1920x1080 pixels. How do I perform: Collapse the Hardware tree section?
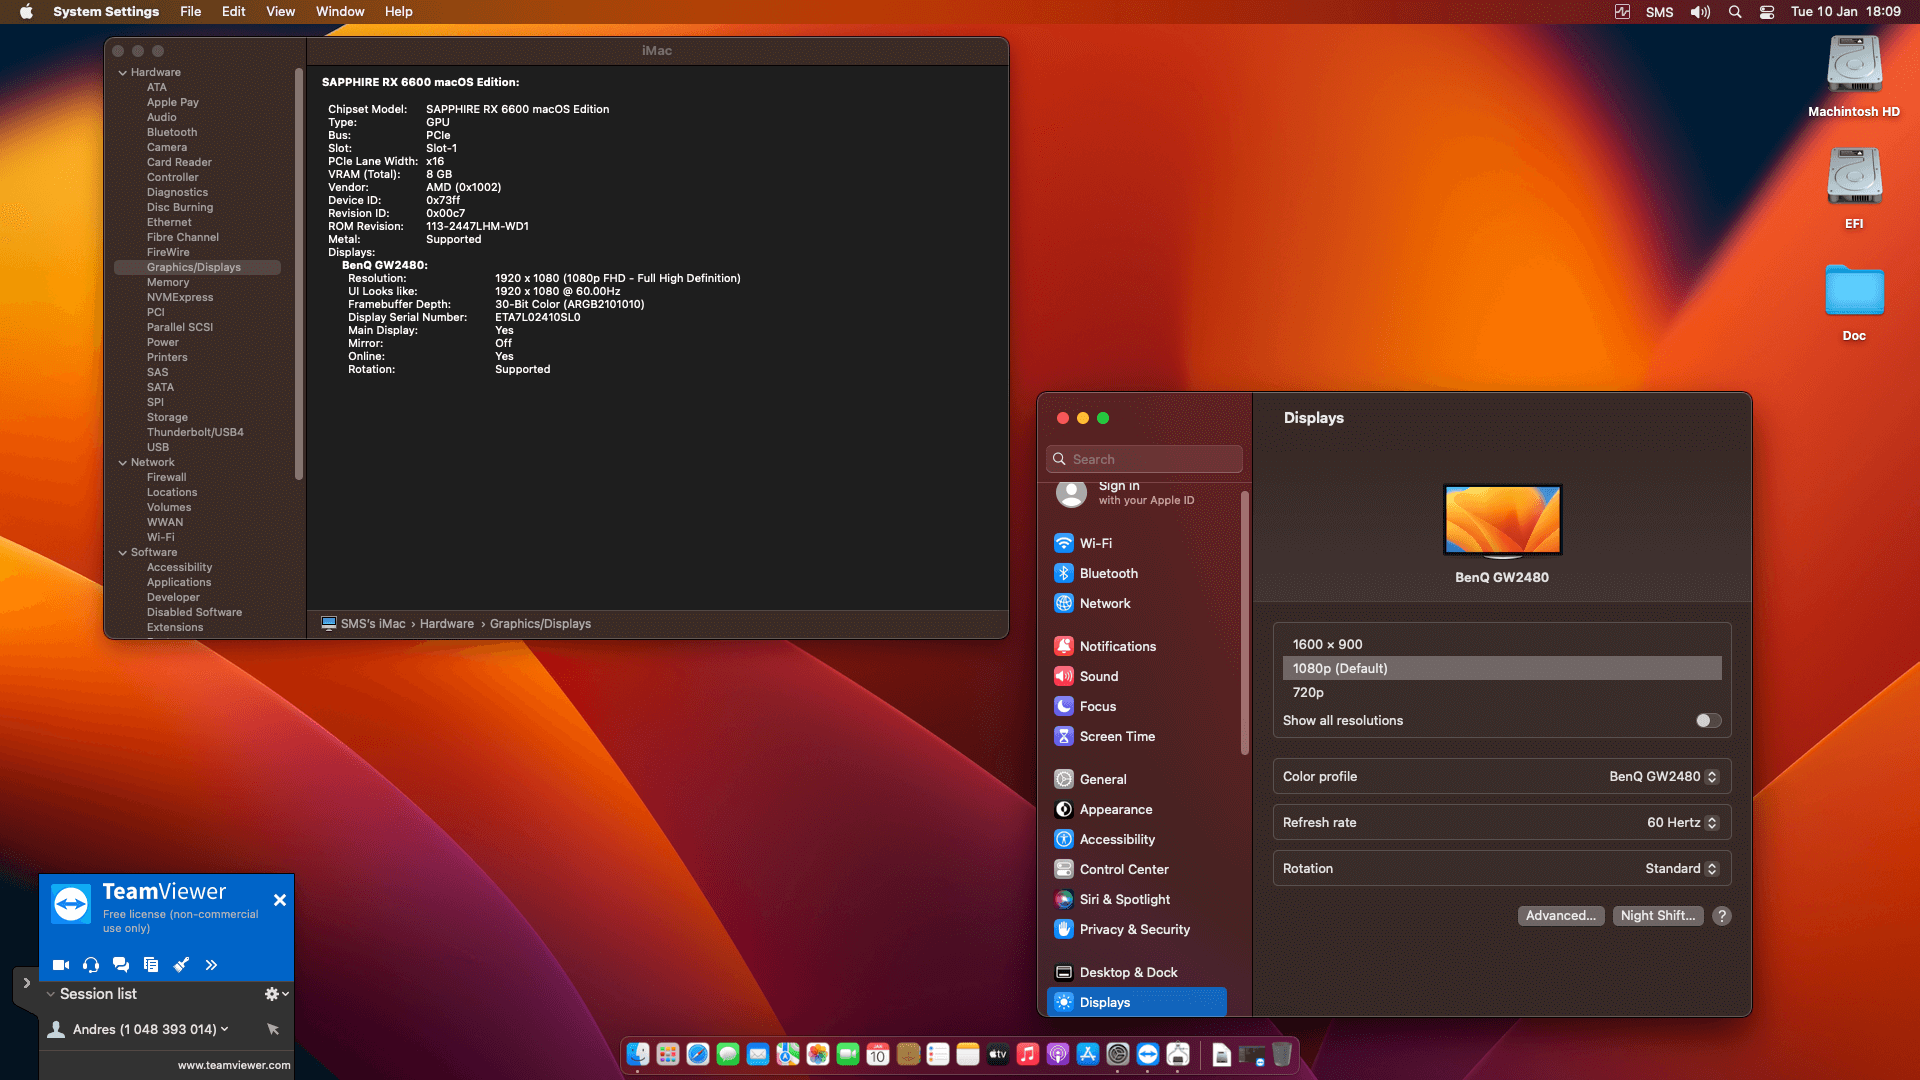[122, 72]
